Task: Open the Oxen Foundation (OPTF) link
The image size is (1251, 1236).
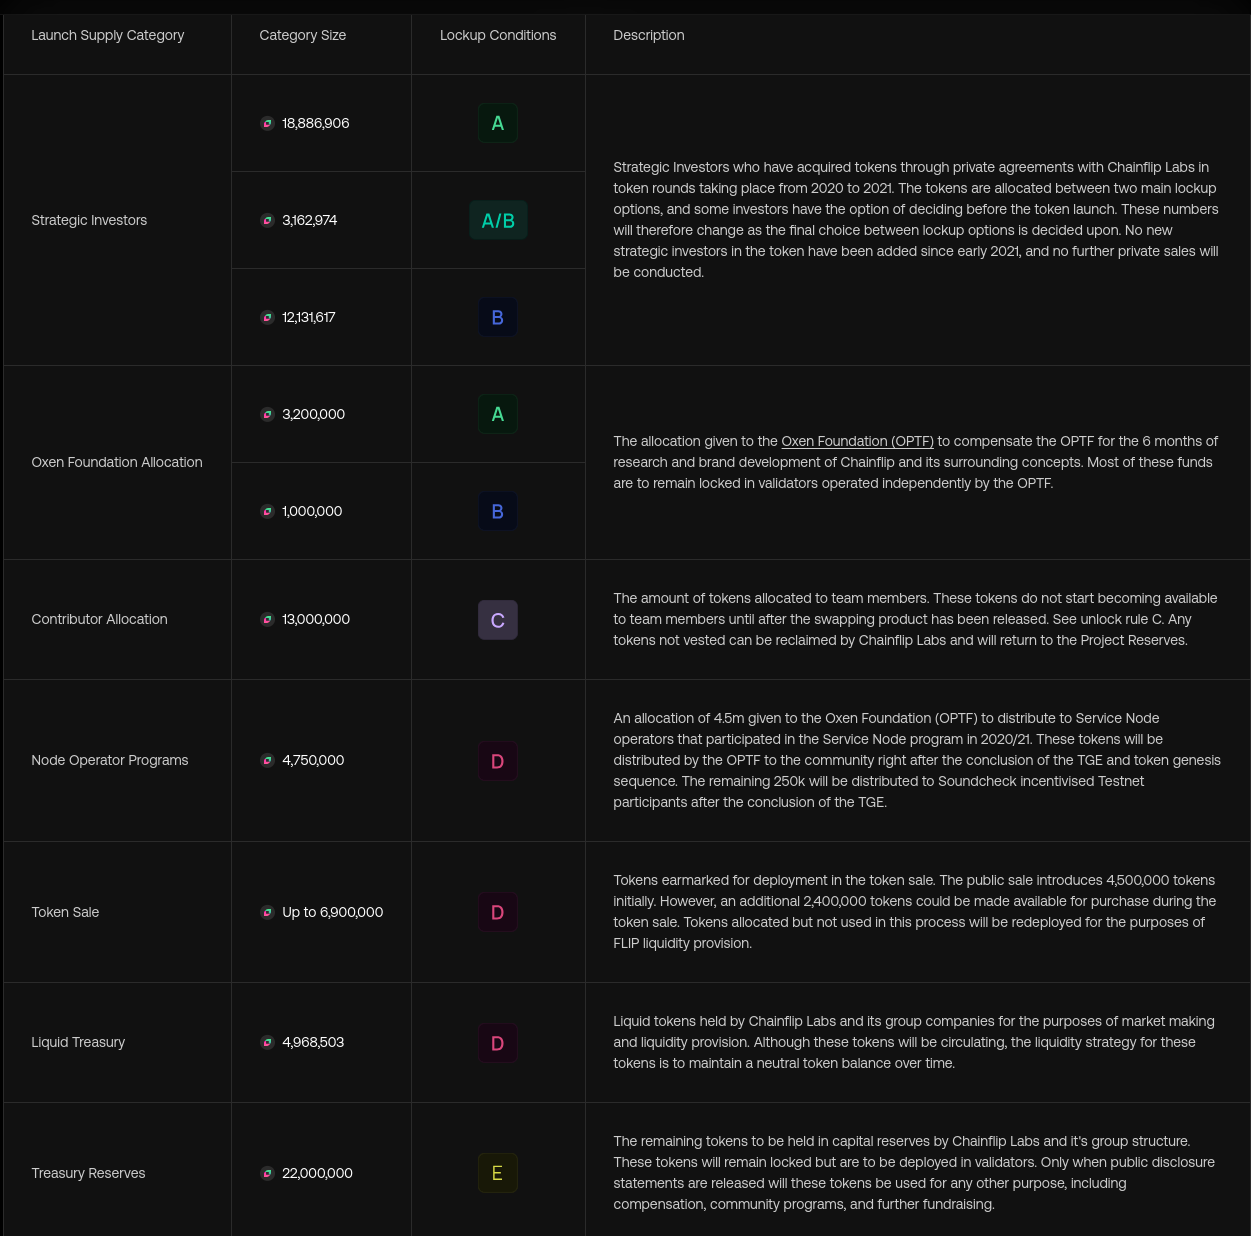Action: pos(857,441)
